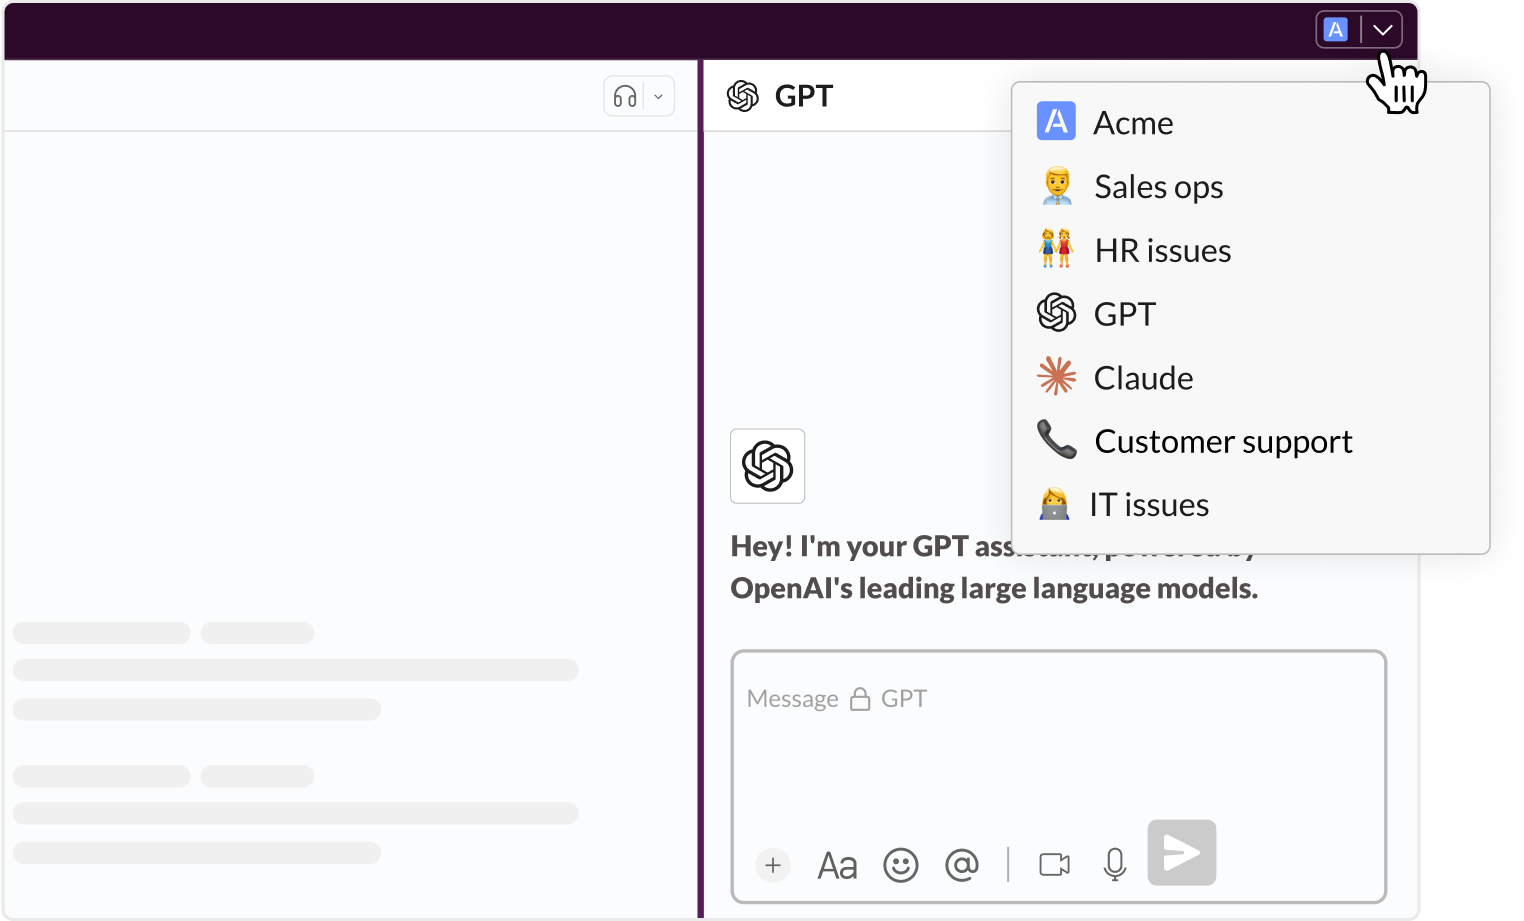Mention someone with the @ icon
The image size is (1524, 921).
tap(962, 864)
